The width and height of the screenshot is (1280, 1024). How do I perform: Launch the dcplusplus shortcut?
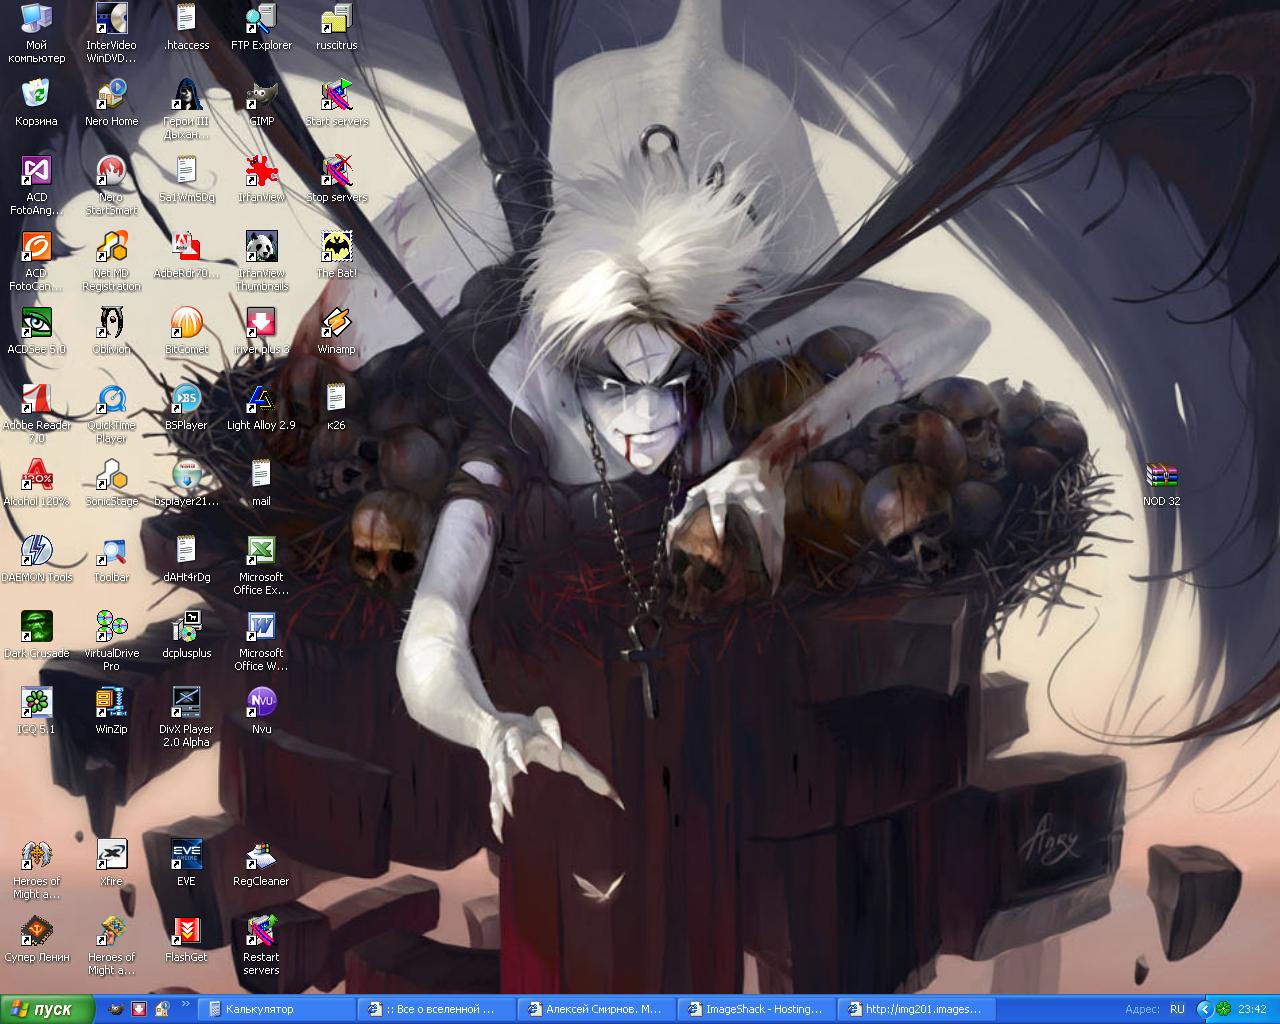(x=186, y=635)
